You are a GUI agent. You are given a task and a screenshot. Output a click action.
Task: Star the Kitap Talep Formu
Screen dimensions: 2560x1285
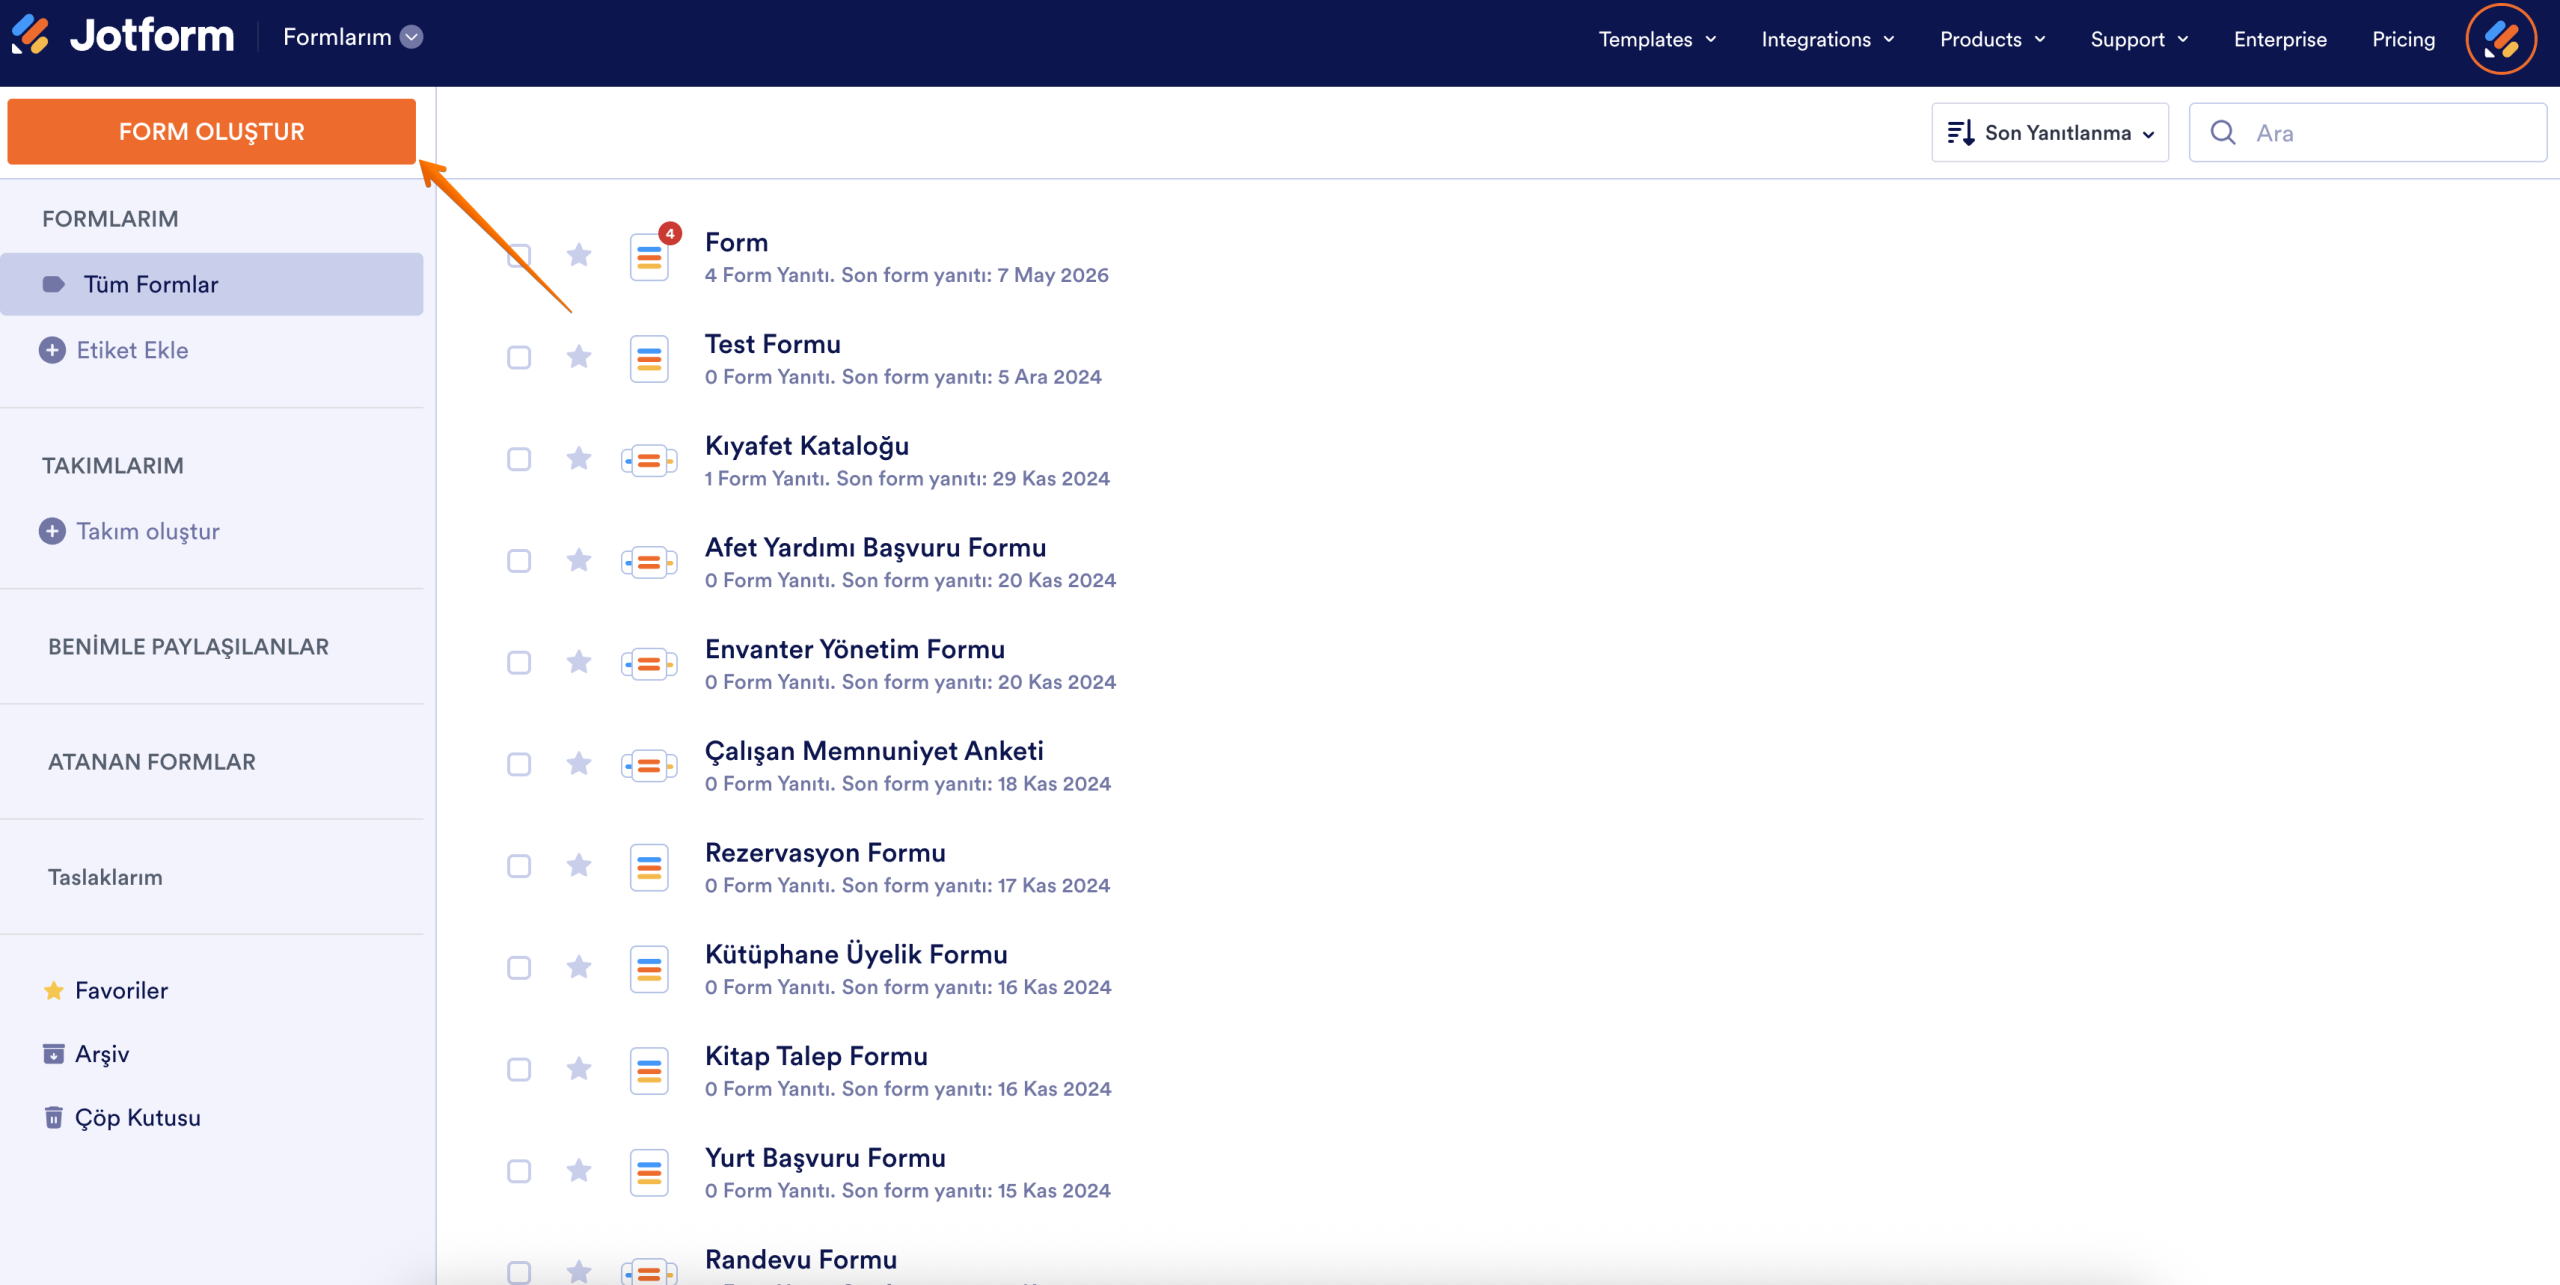(579, 1069)
